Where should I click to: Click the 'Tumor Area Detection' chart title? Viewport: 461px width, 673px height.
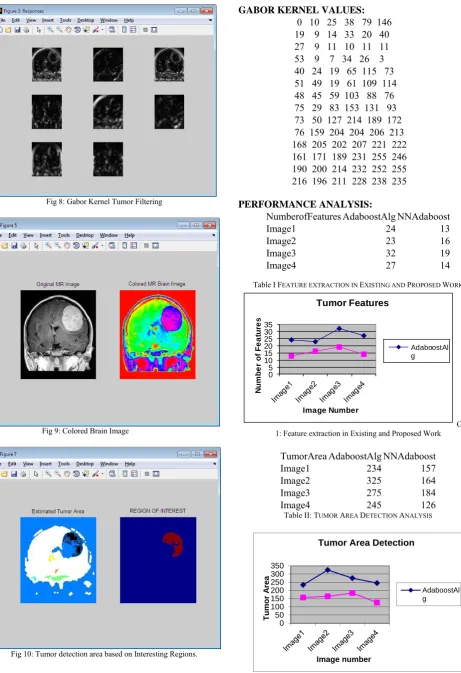coord(366,543)
